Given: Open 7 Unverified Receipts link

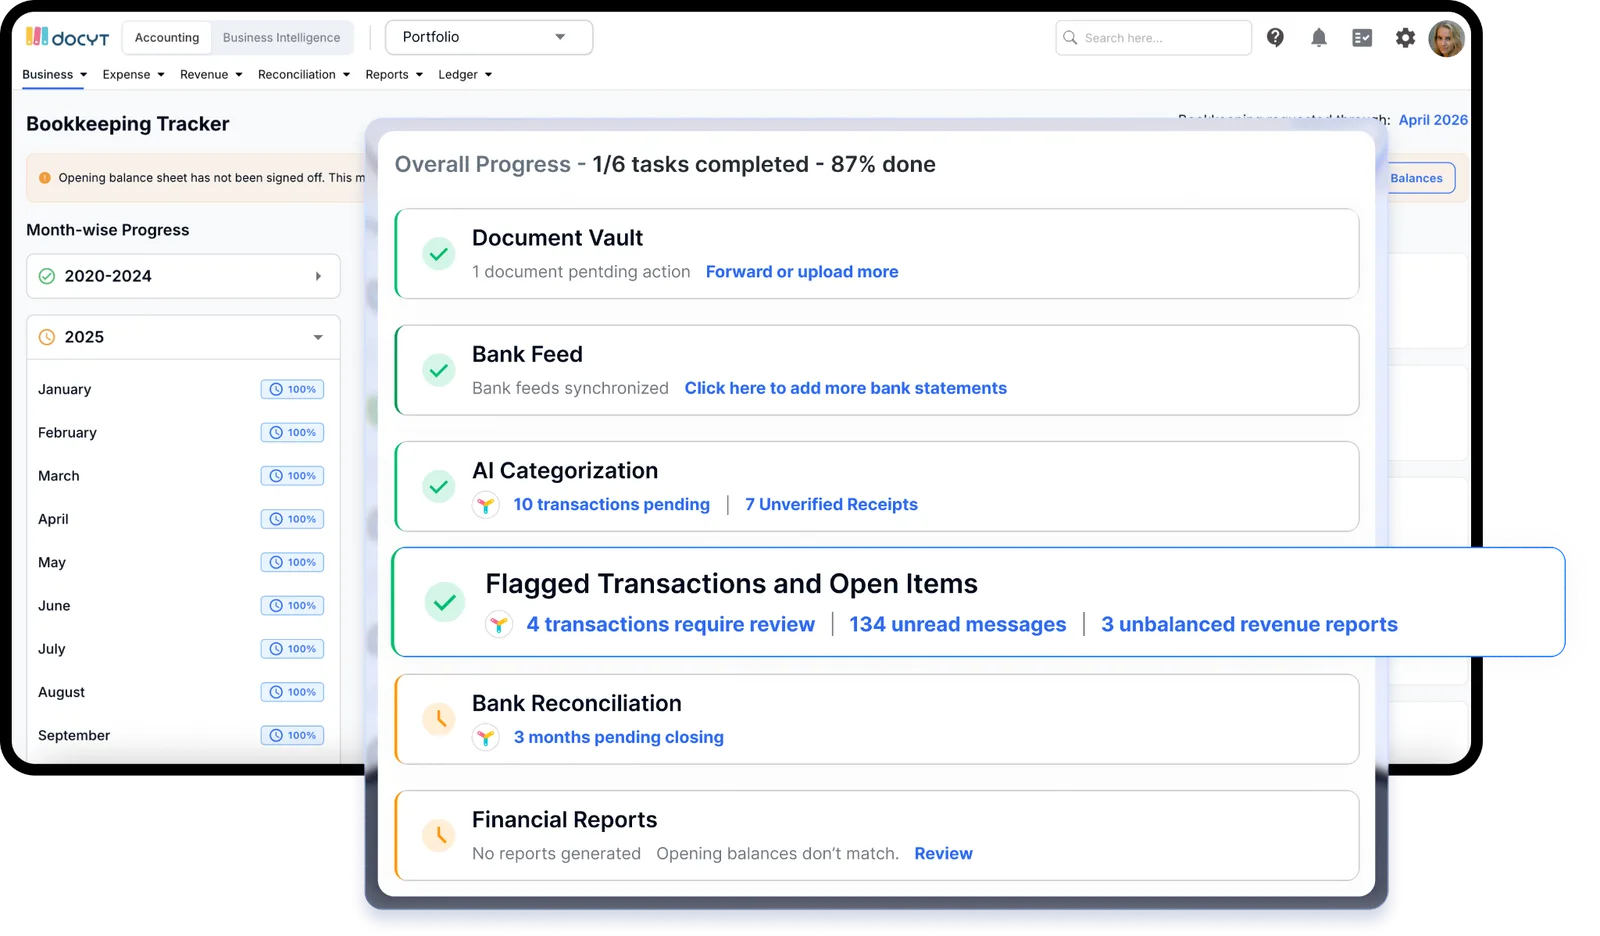Looking at the screenshot, I should click(x=831, y=505).
